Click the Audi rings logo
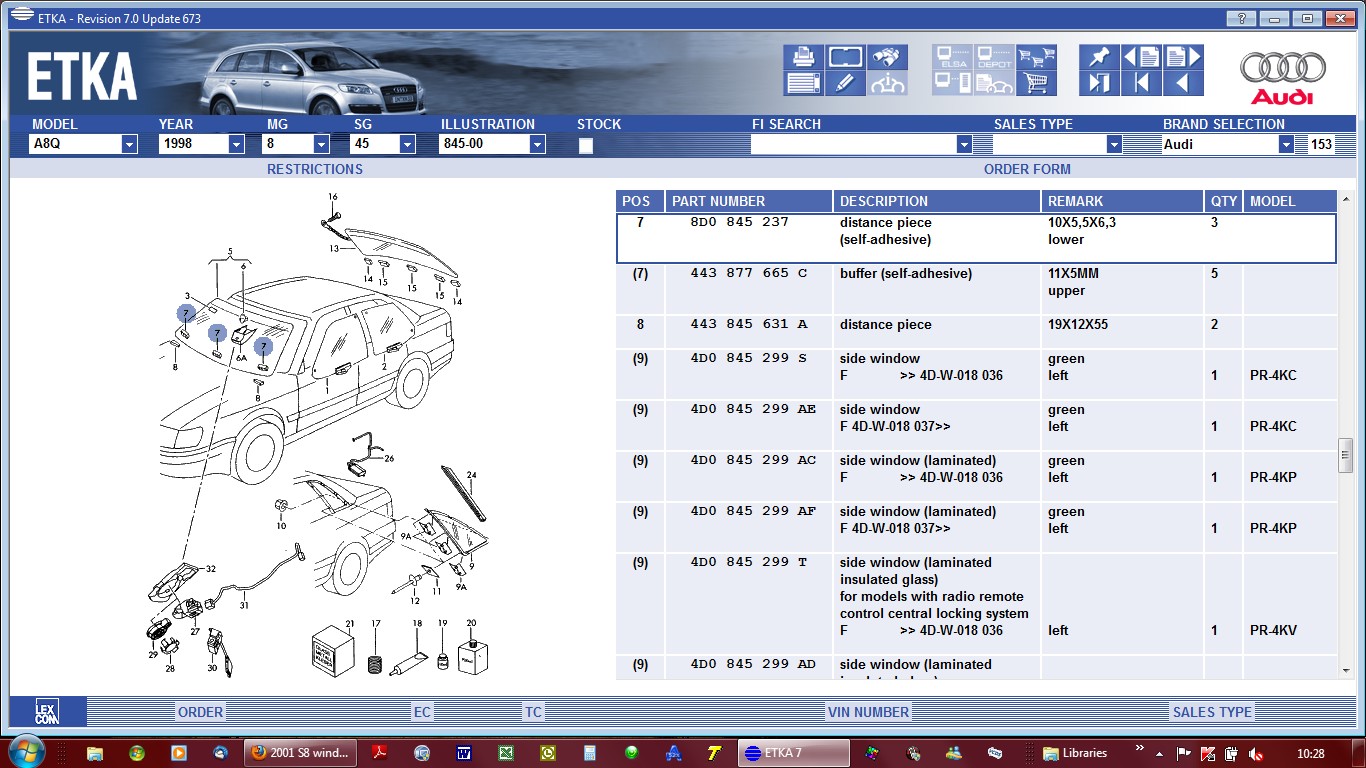 (1283, 70)
